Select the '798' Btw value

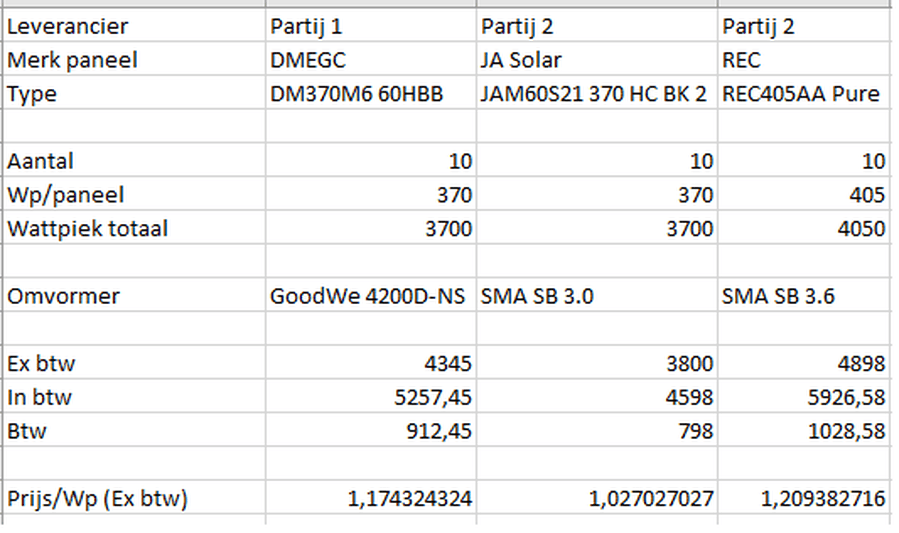tap(597, 431)
